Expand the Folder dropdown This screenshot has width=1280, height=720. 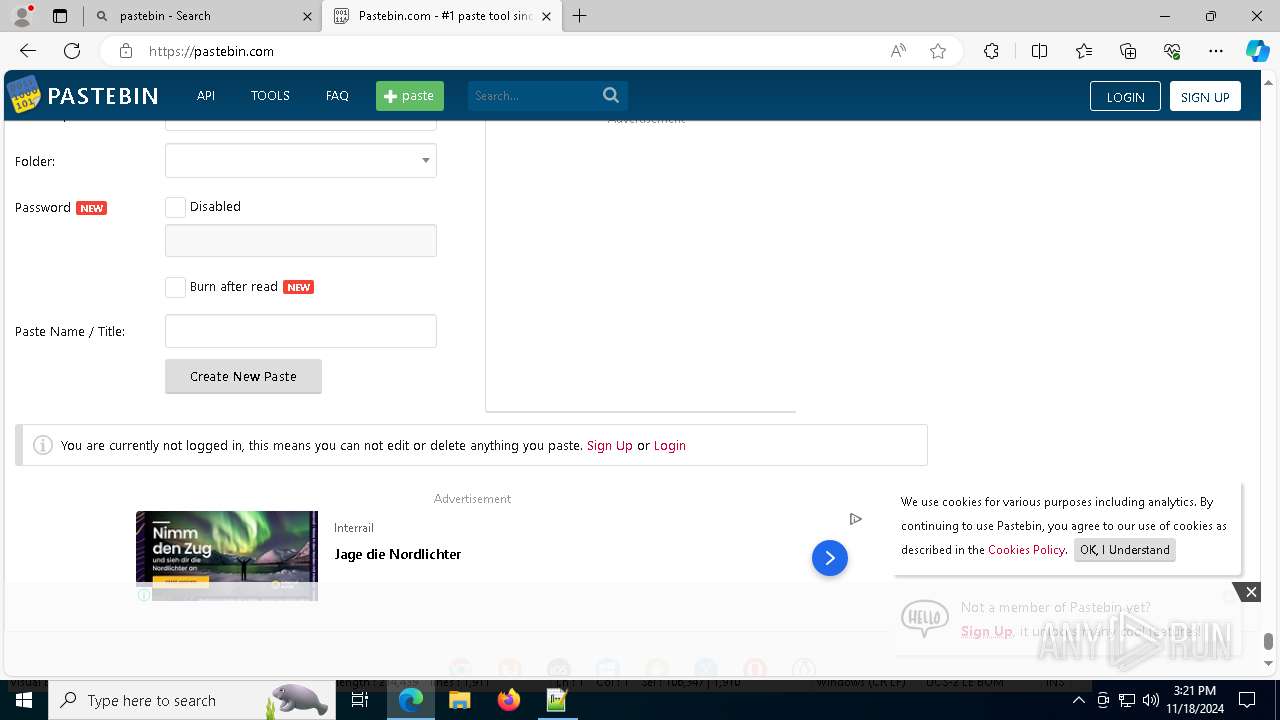click(301, 161)
